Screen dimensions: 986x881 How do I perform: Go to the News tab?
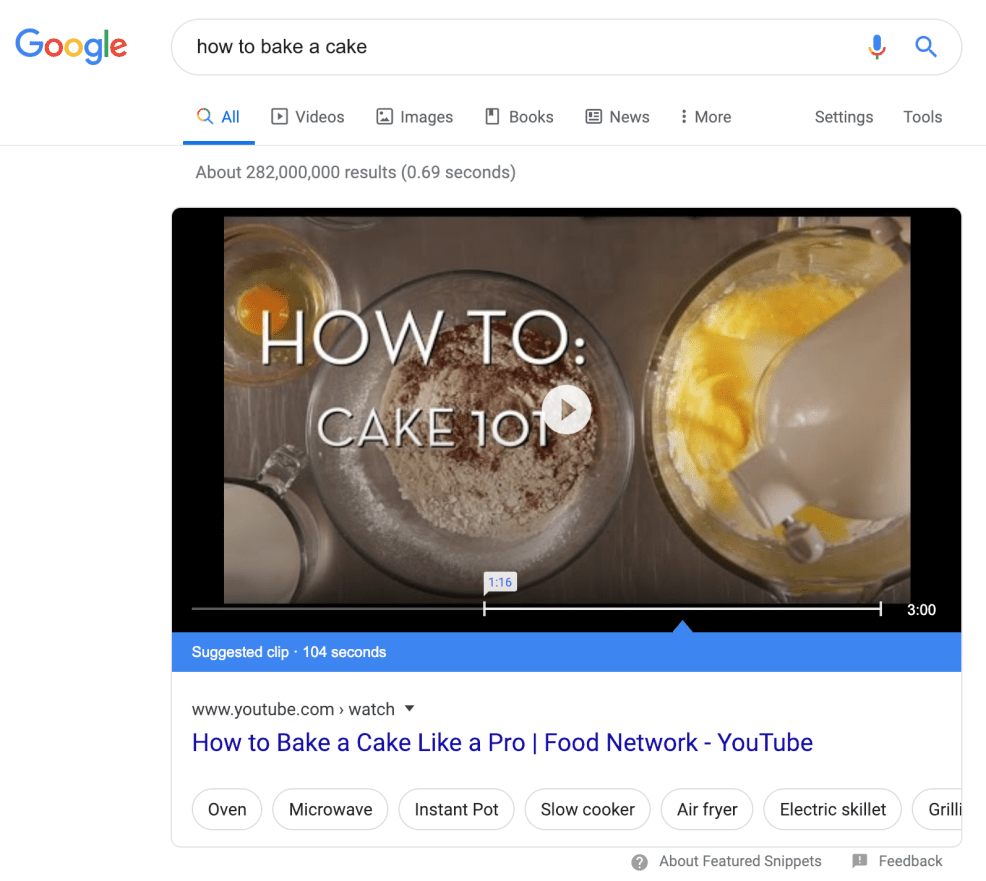617,117
